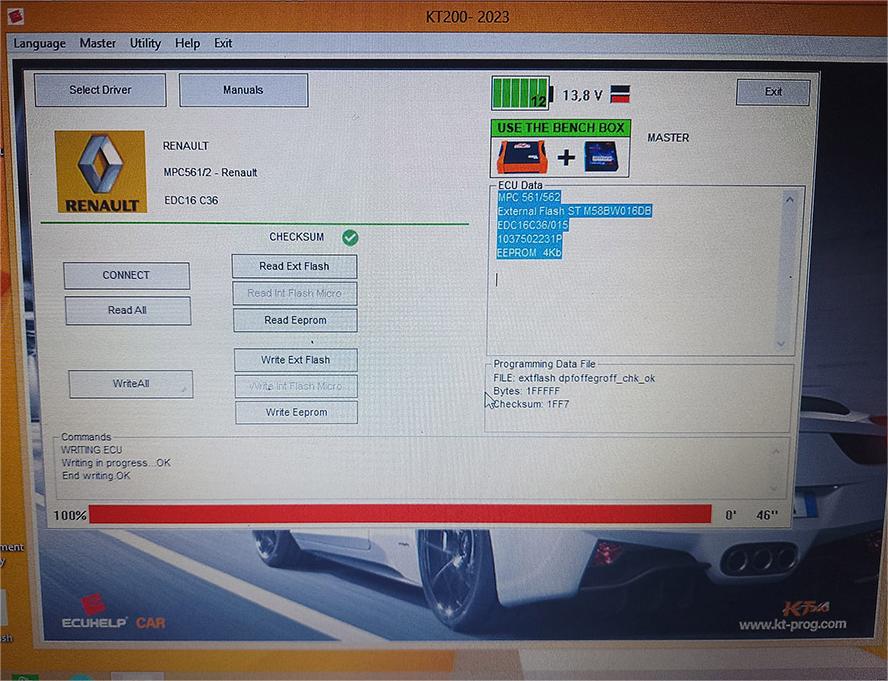The image size is (888, 681).
Task: Click the Renault logo image
Action: pyautogui.click(x=101, y=172)
